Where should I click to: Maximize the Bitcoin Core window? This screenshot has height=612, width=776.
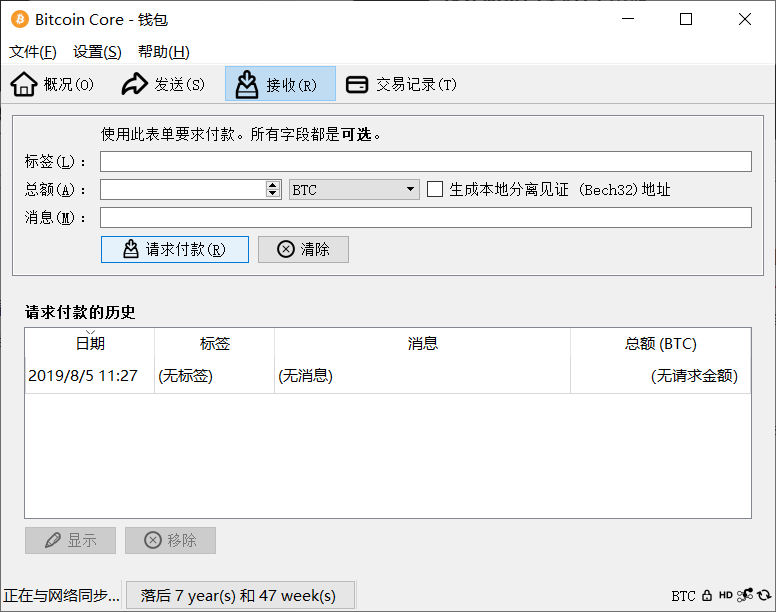pos(686,19)
